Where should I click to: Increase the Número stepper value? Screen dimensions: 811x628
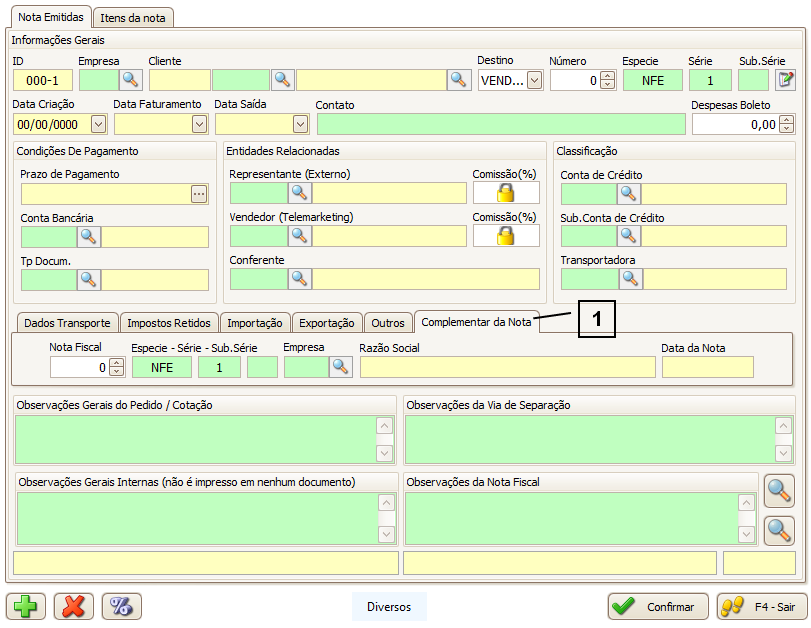607,76
